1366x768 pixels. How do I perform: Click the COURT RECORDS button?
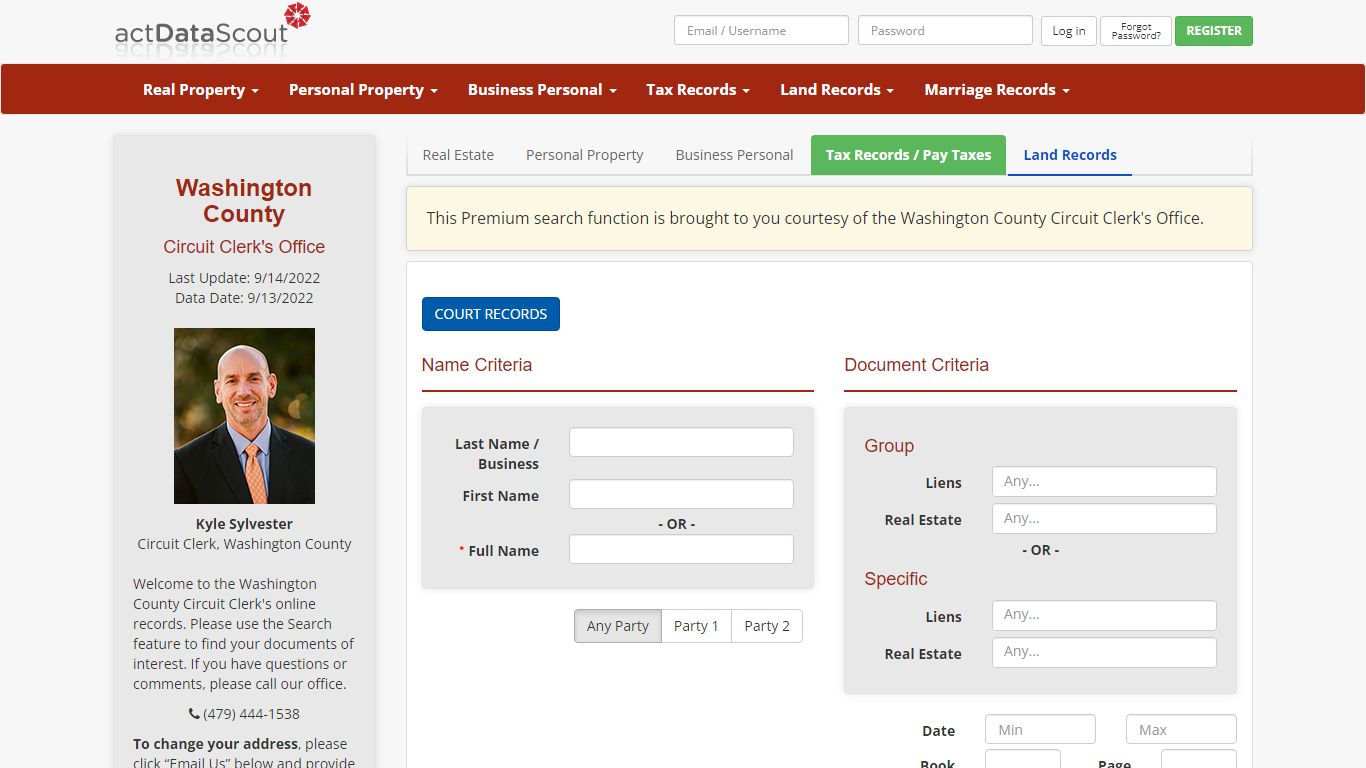click(x=491, y=314)
